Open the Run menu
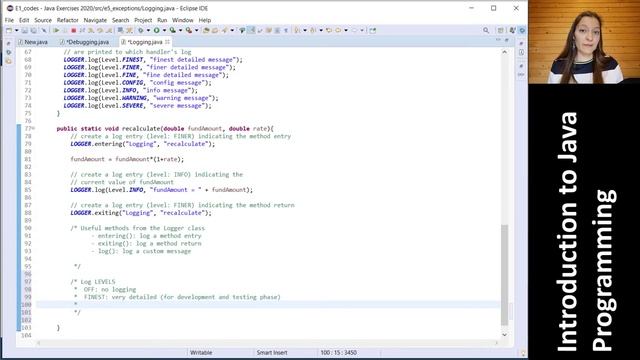The height and width of the screenshot is (360, 640). [x=162, y=20]
